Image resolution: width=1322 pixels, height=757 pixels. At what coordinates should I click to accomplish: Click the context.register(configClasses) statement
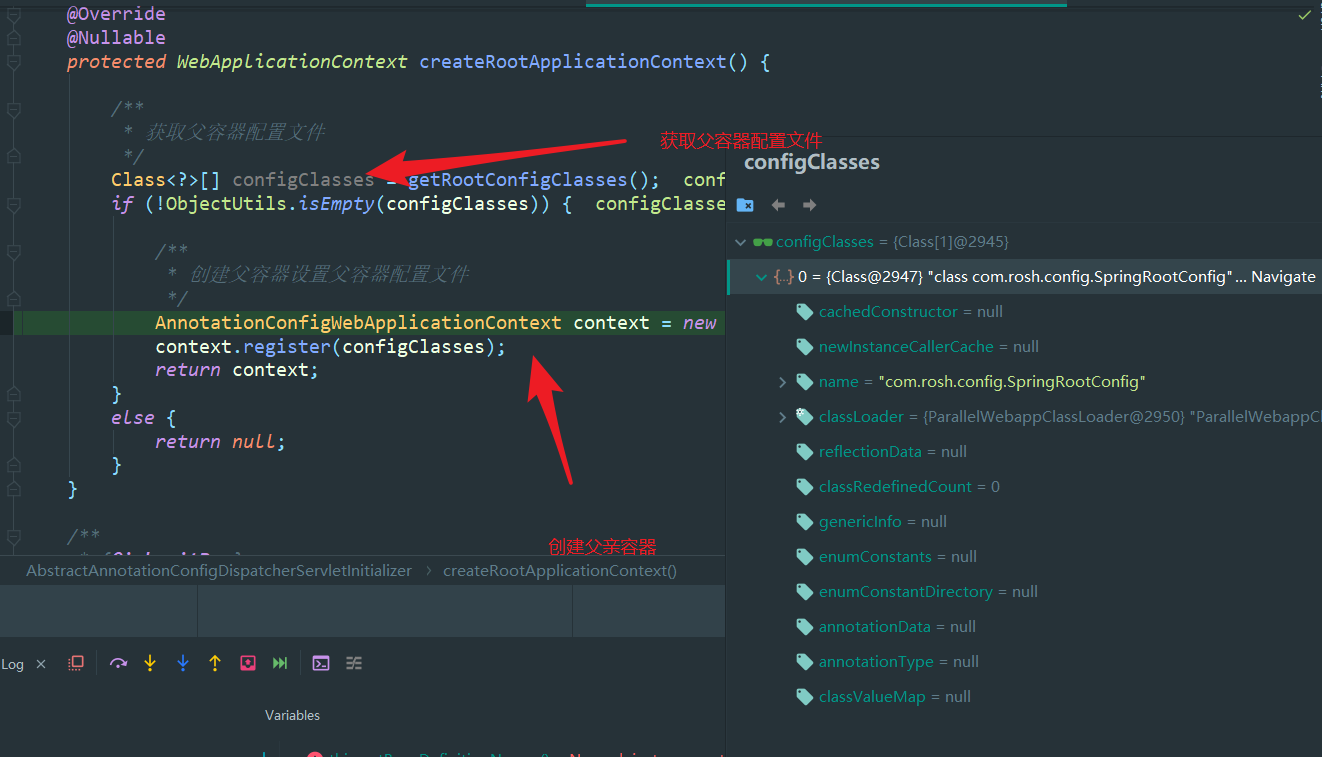click(331, 347)
